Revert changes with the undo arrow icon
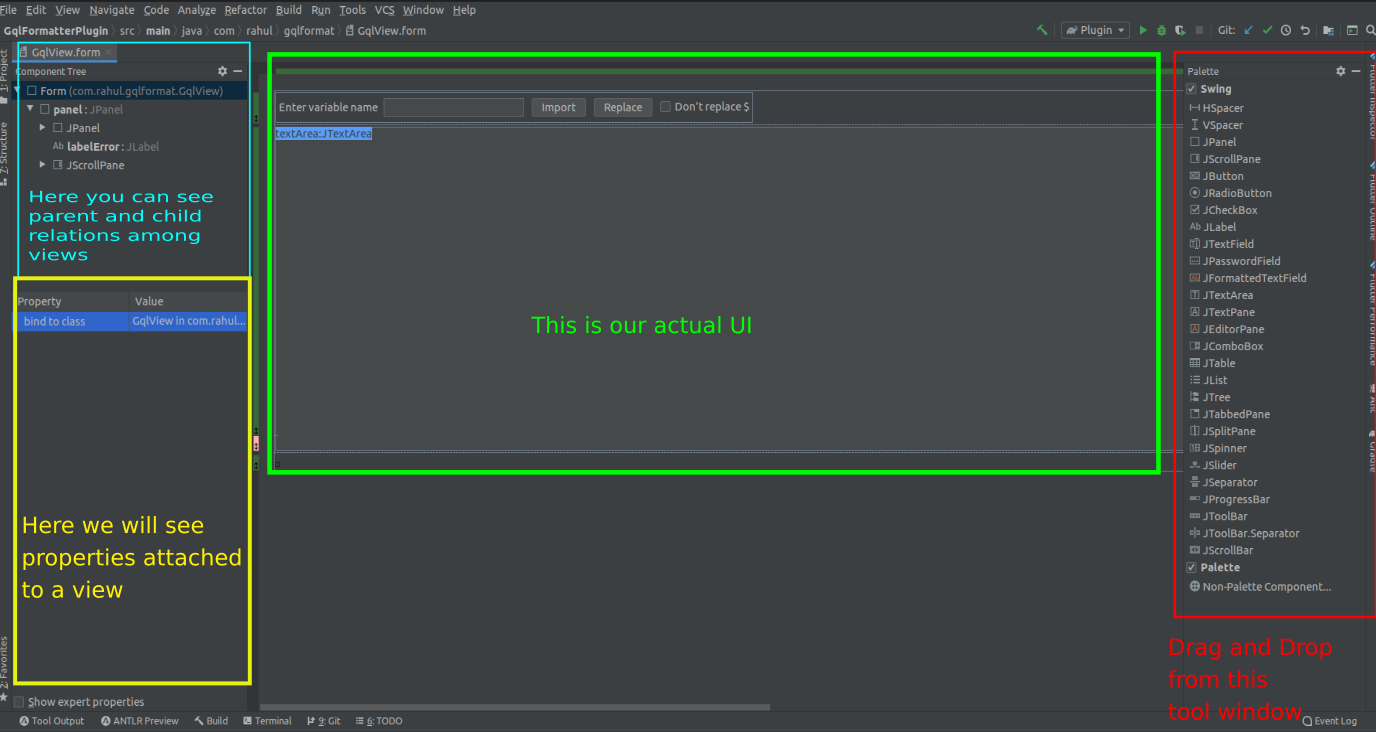The height and width of the screenshot is (732, 1376). 1305,30
